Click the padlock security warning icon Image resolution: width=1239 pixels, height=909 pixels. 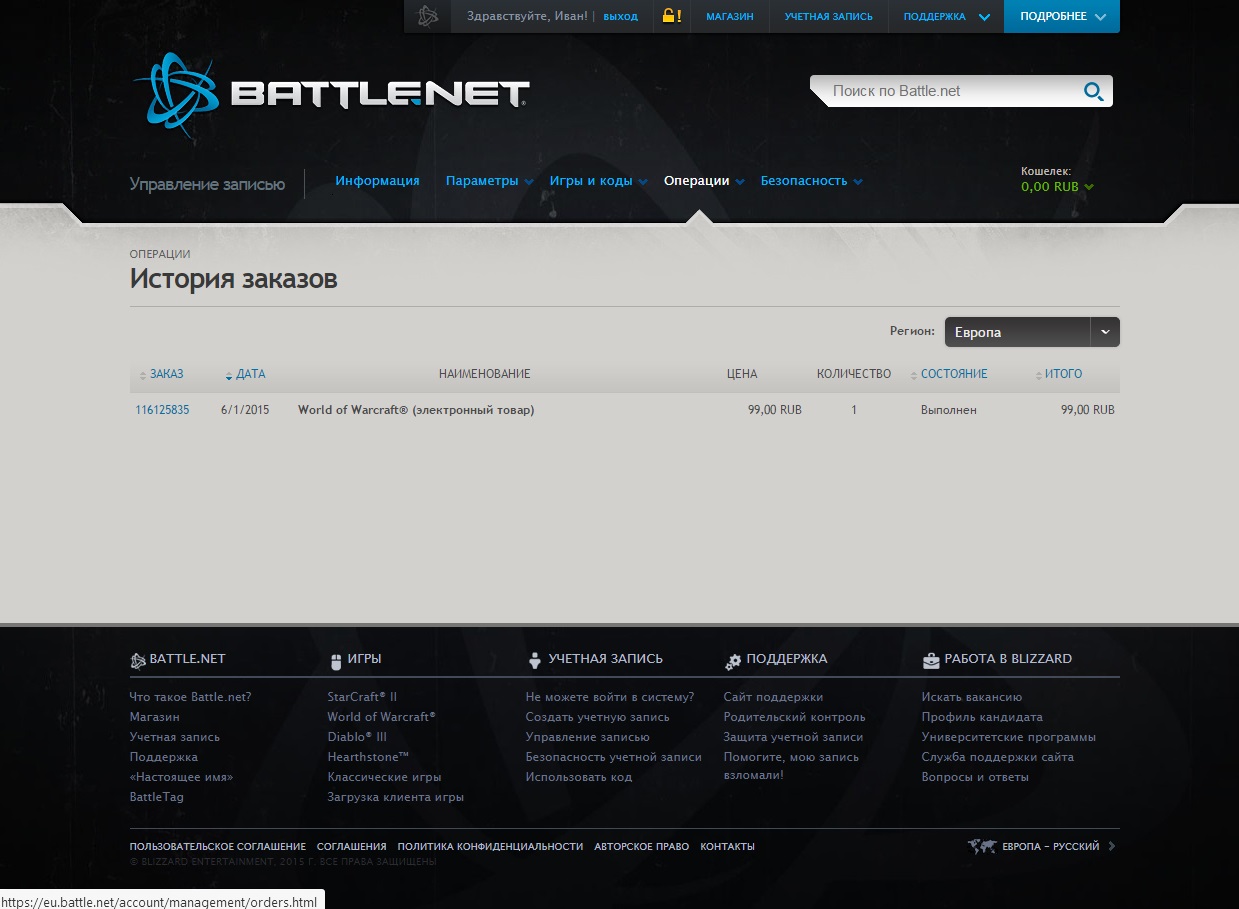671,16
